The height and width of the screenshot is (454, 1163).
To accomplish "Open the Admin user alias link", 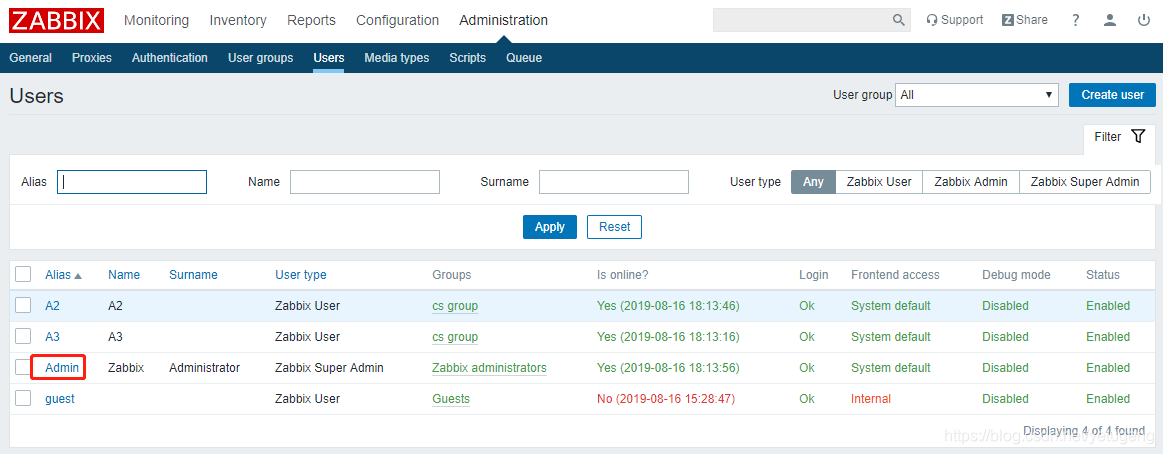I will tap(62, 368).
